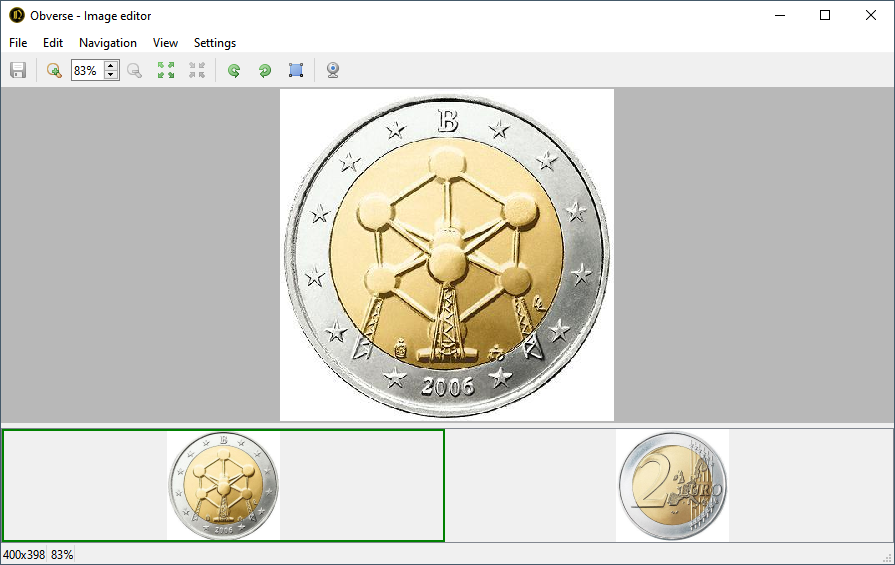This screenshot has height=565, width=895.
Task: Click the main Atomium coin image
Action: tap(447, 255)
